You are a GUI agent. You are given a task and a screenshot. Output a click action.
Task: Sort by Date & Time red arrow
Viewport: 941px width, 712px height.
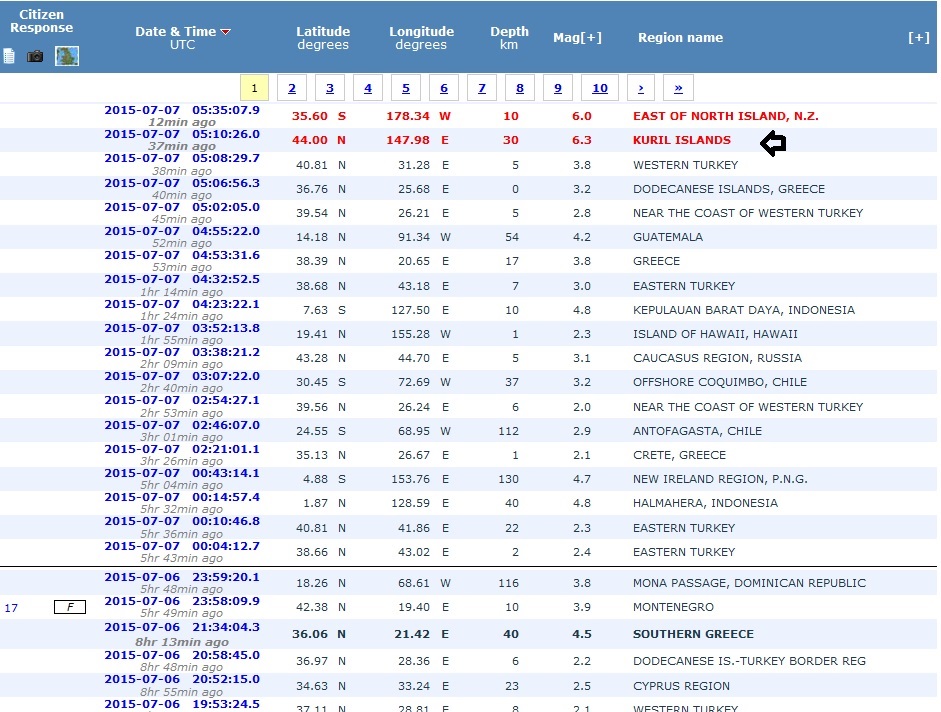click(226, 32)
